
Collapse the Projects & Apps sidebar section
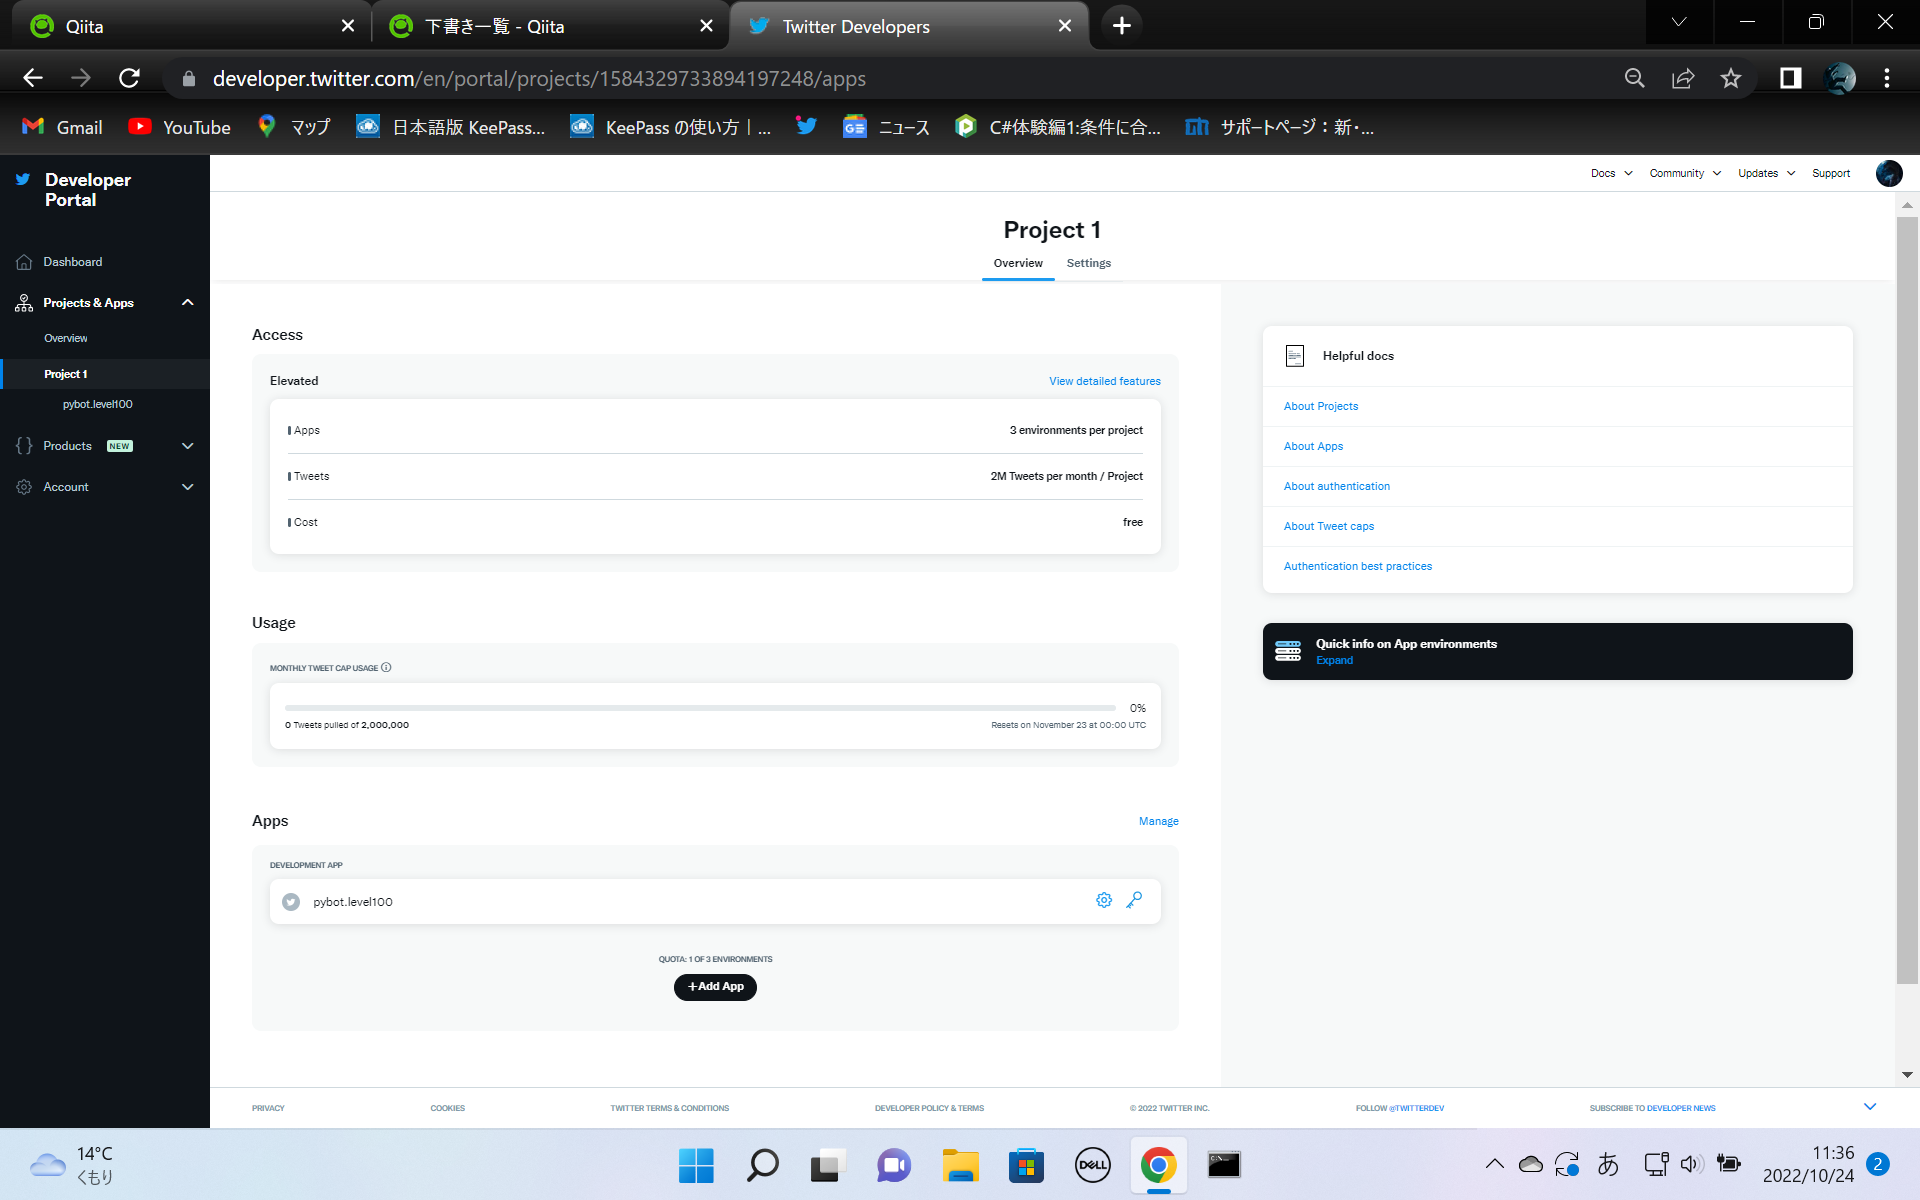[187, 302]
